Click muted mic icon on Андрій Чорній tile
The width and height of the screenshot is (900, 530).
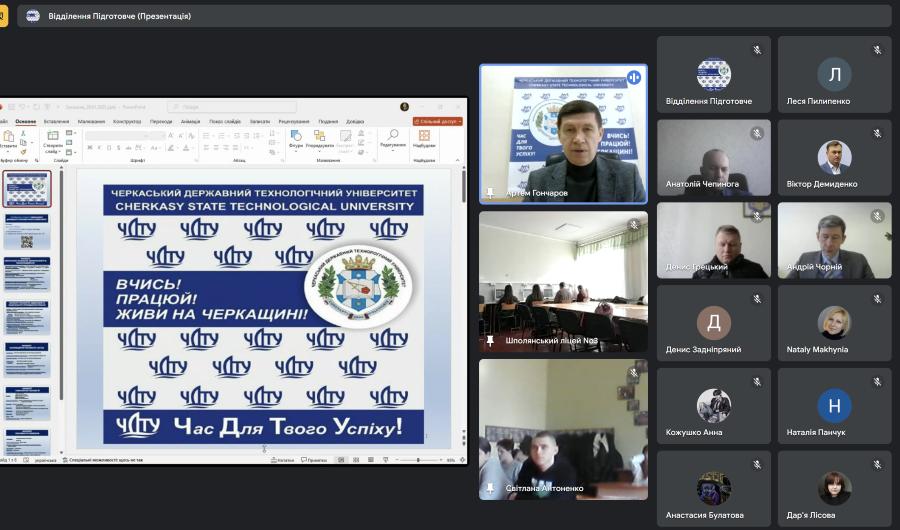coord(877,216)
